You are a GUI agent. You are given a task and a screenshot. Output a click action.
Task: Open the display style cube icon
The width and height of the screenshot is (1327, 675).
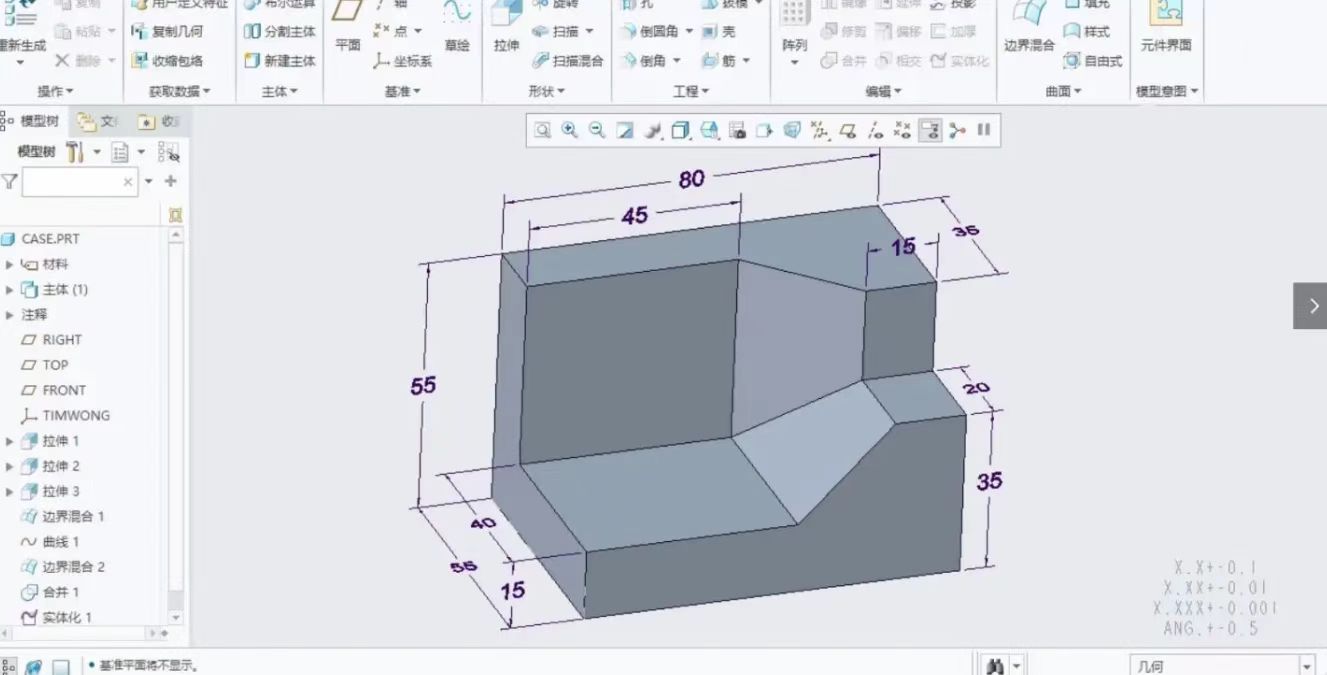click(x=681, y=130)
